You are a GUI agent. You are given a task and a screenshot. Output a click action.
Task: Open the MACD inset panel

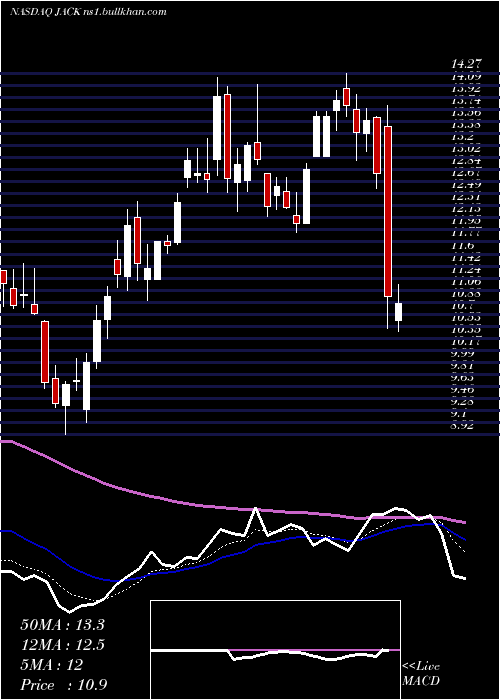coord(275,650)
